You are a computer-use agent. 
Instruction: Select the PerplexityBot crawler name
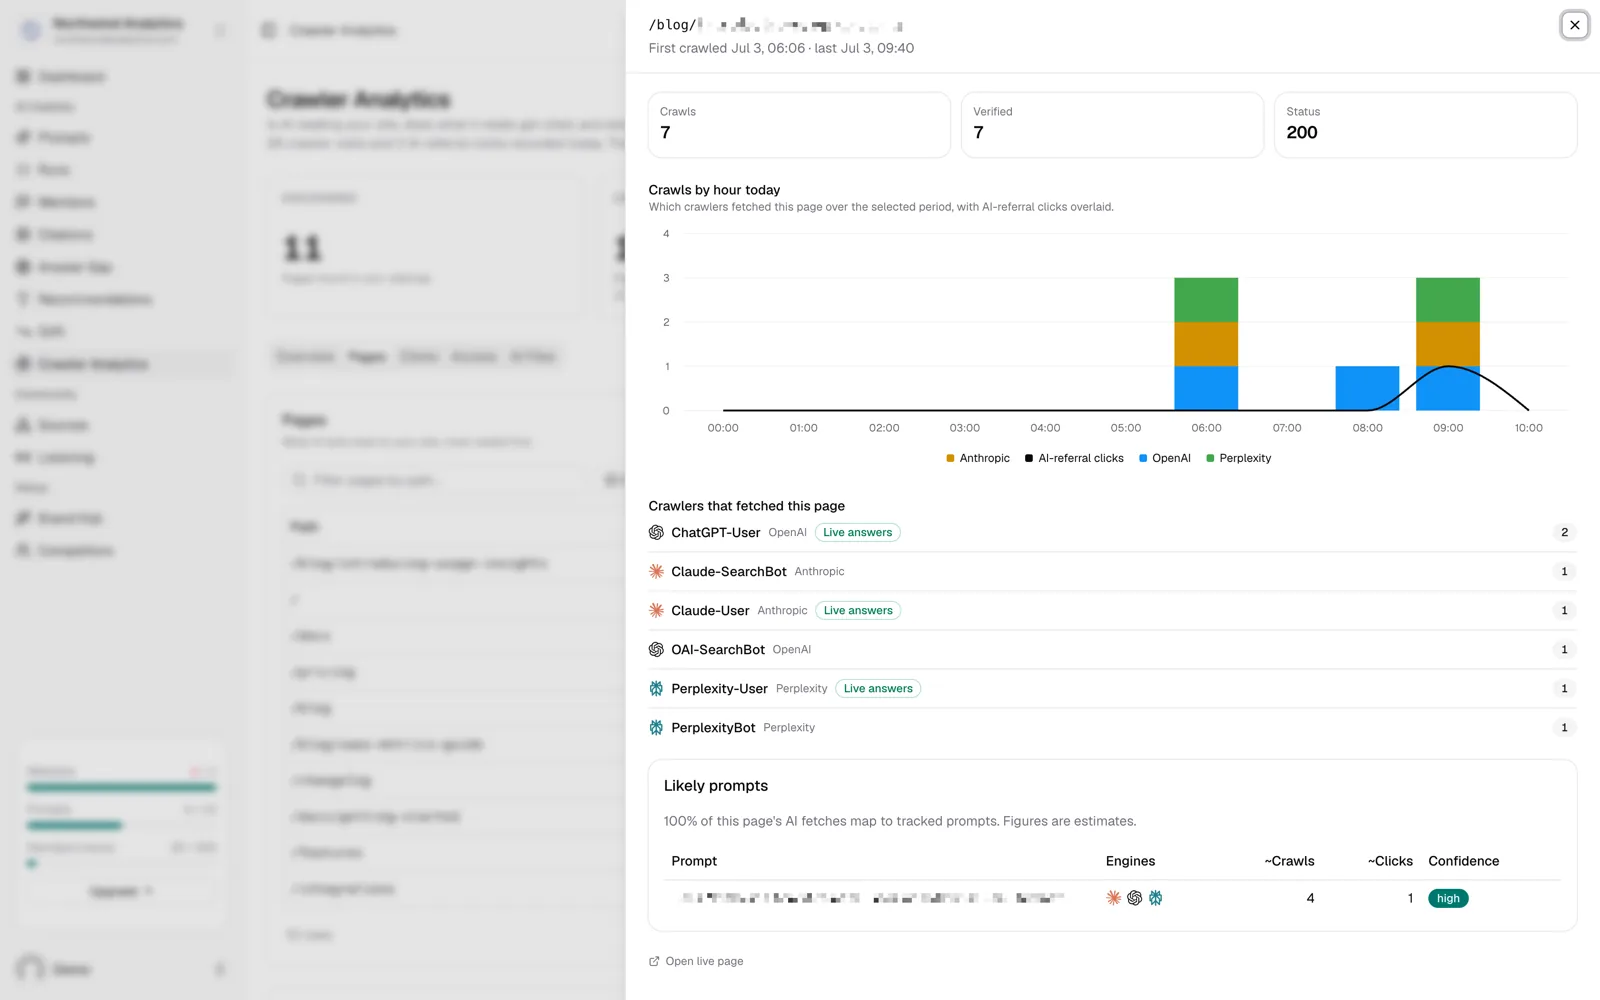pos(713,728)
